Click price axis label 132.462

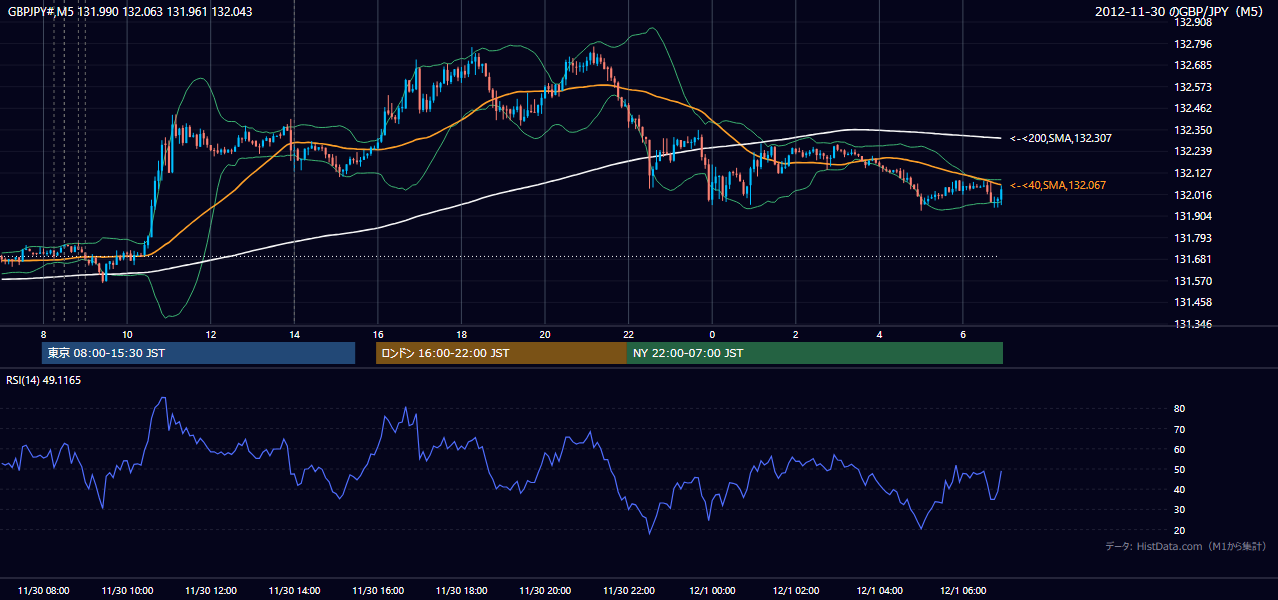click(1192, 108)
